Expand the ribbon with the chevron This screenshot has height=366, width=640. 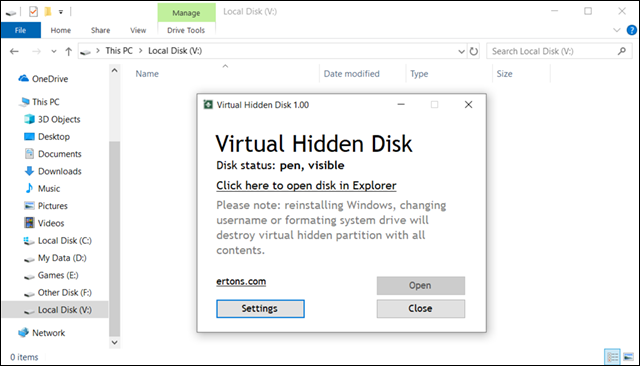pyautogui.click(x=617, y=30)
